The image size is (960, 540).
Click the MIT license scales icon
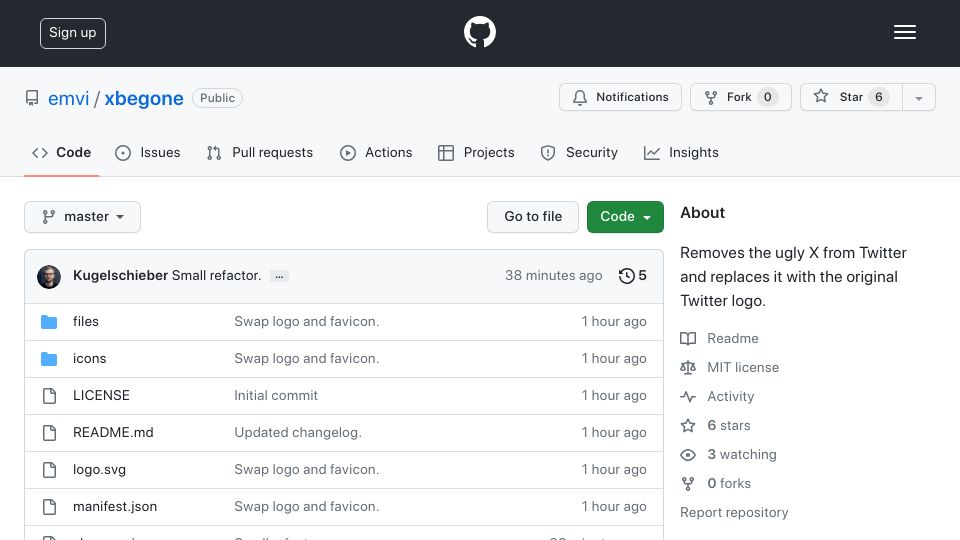click(688, 367)
